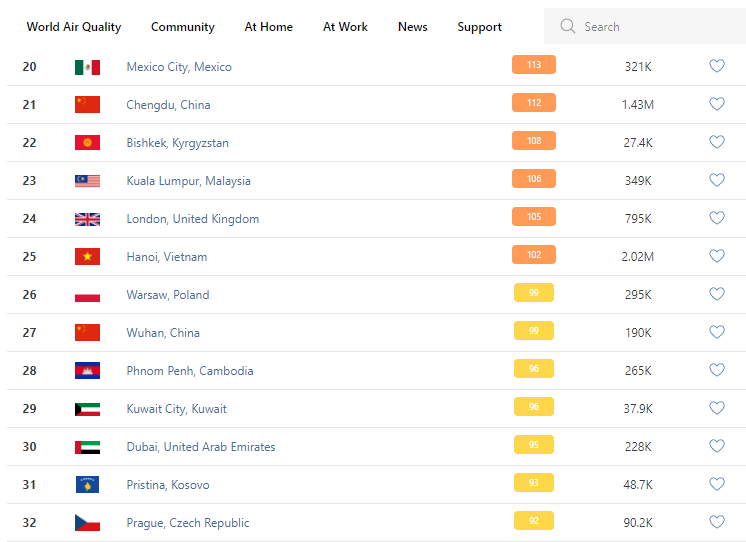This screenshot has height=542, width=746.
Task: Open the Chengdu, China city link
Action: (168, 105)
